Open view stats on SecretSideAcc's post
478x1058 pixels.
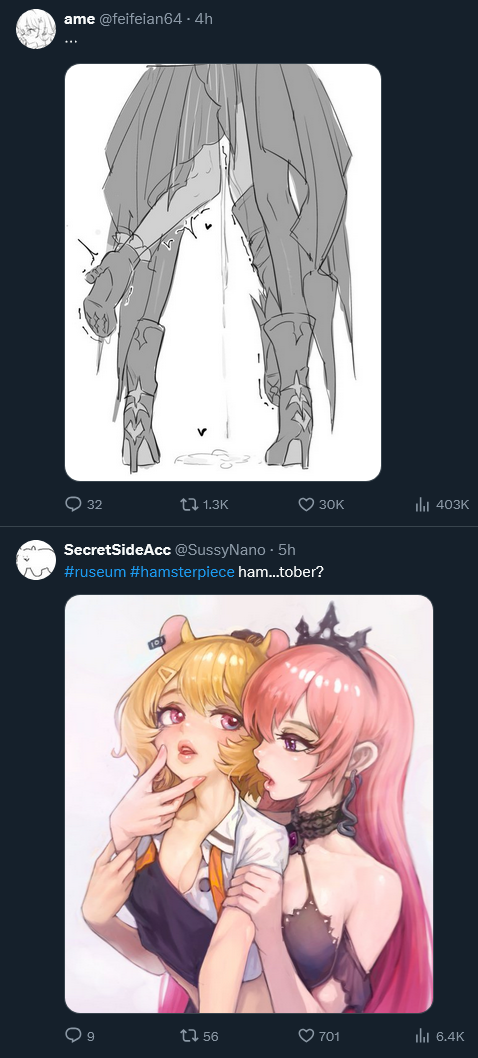click(423, 1036)
